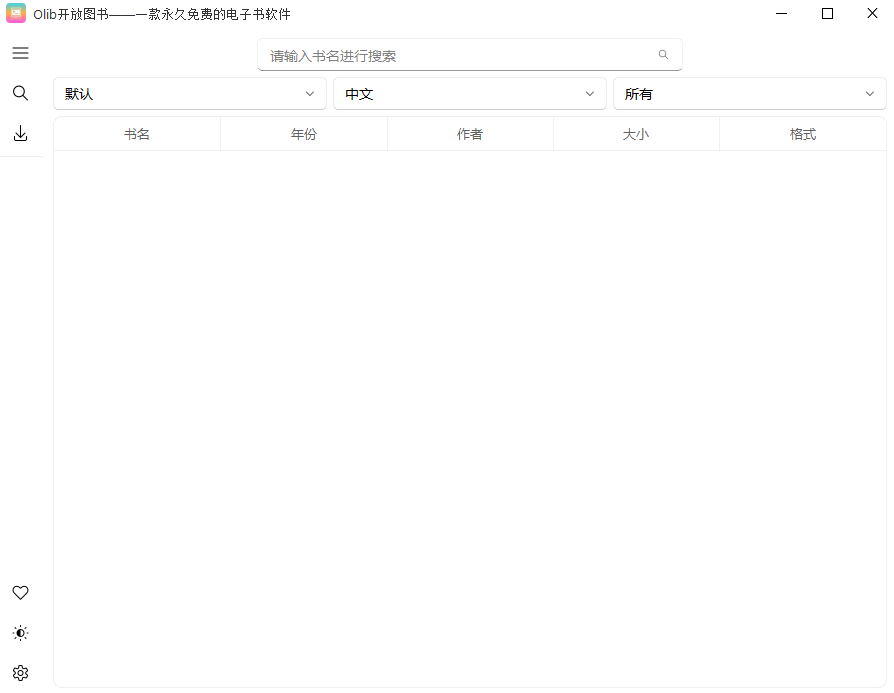This screenshot has width=894, height=693.
Task: Click the magnifier icon inside the search box
Action: [x=663, y=54]
